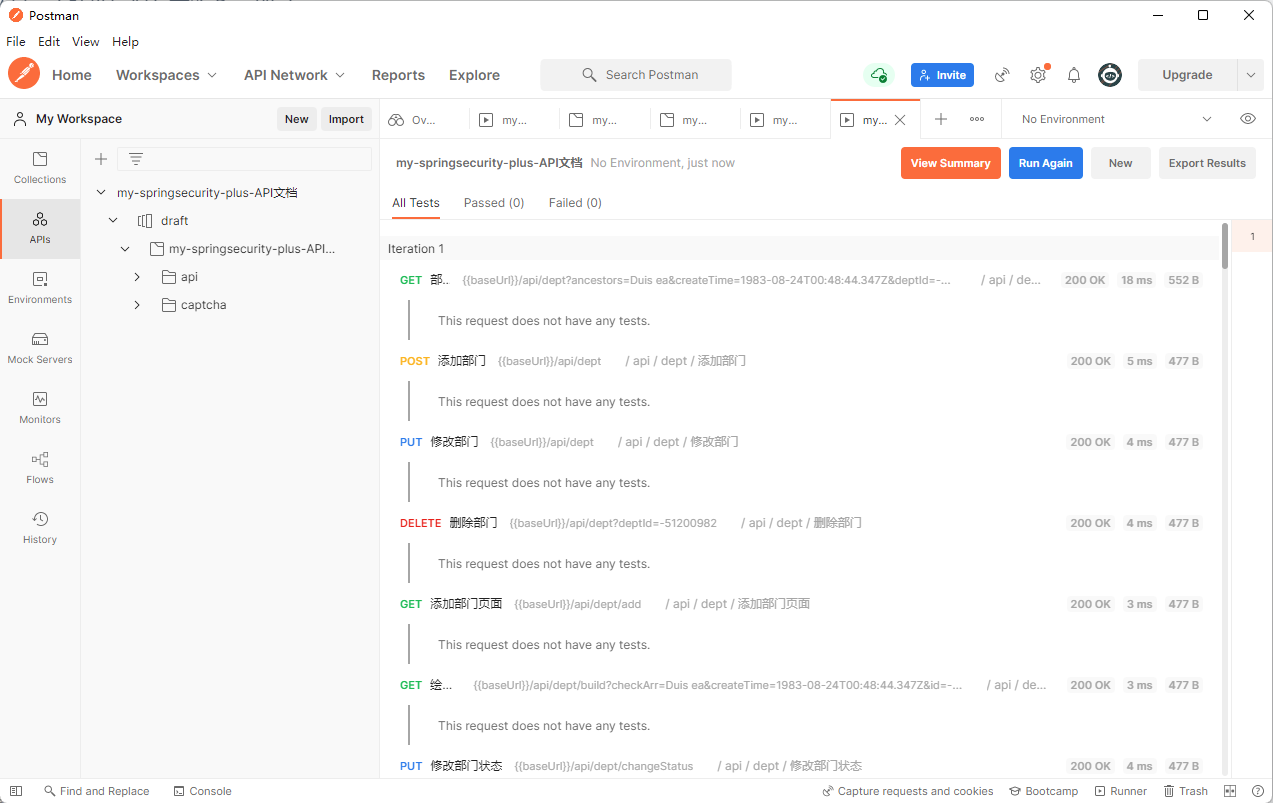
Task: Close the active runner tab
Action: click(x=900, y=120)
